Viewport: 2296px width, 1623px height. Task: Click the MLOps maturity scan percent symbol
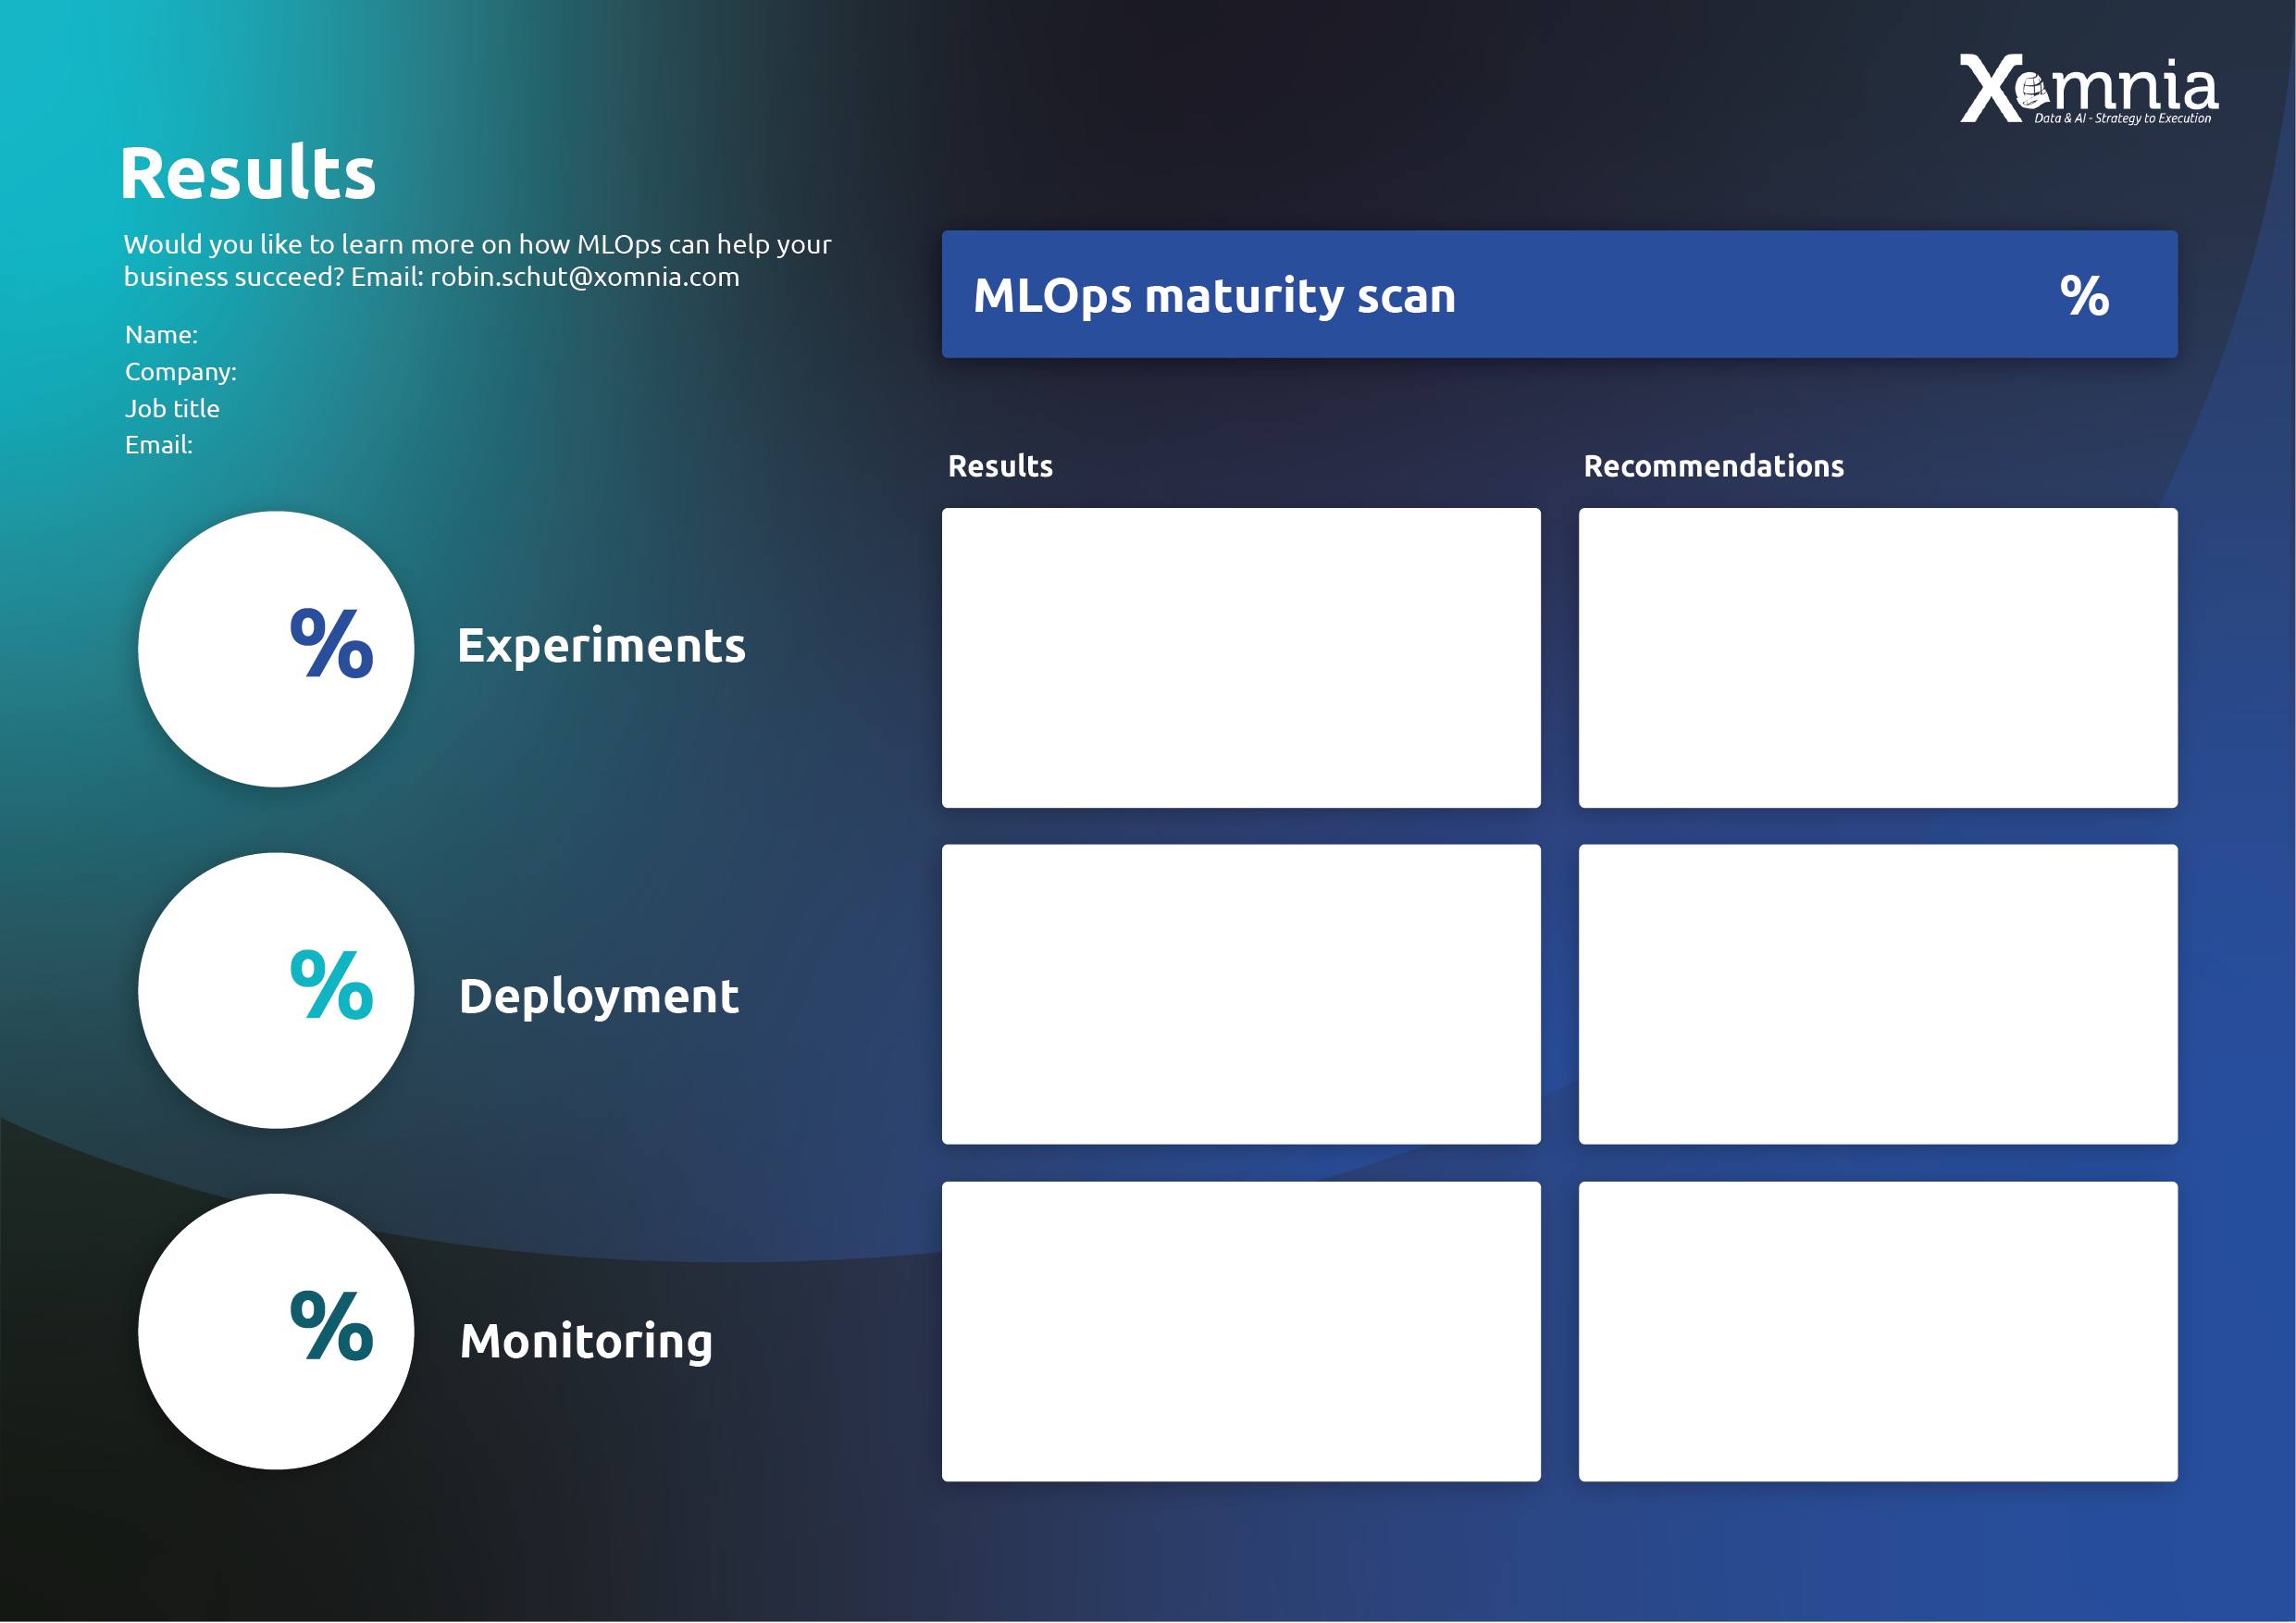2084,296
